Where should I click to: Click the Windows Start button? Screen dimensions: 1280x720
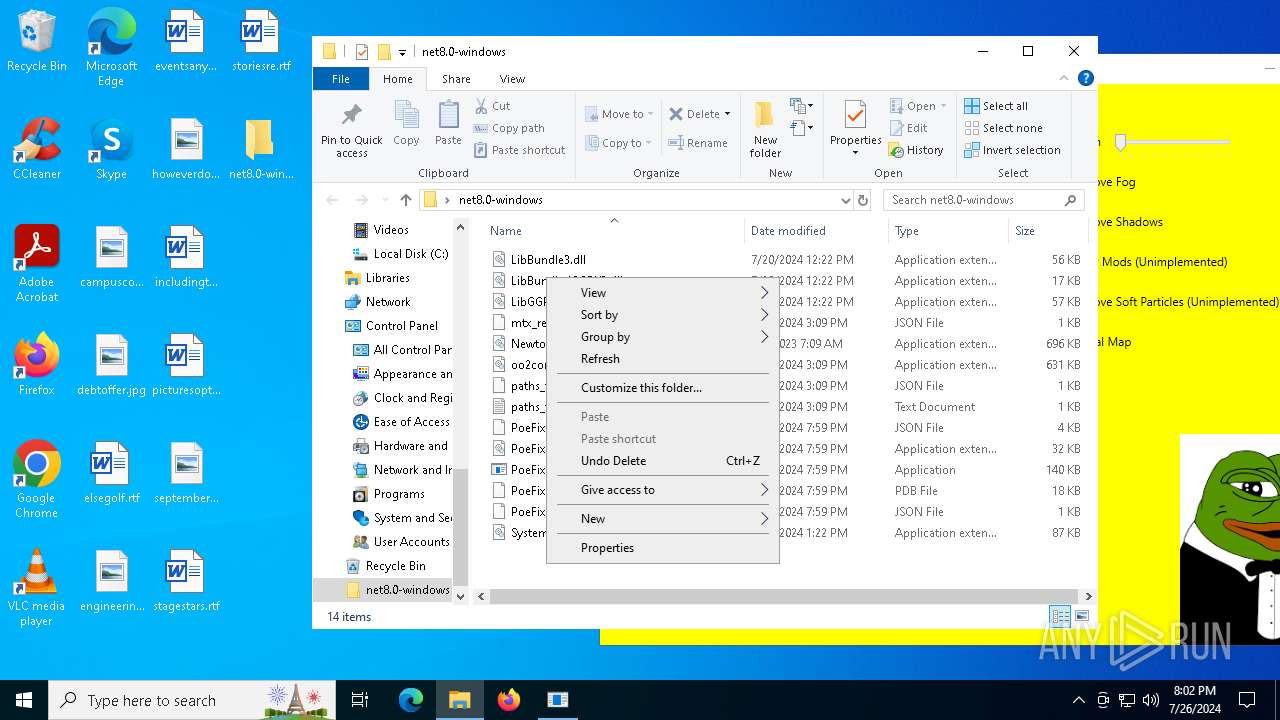click(24, 700)
